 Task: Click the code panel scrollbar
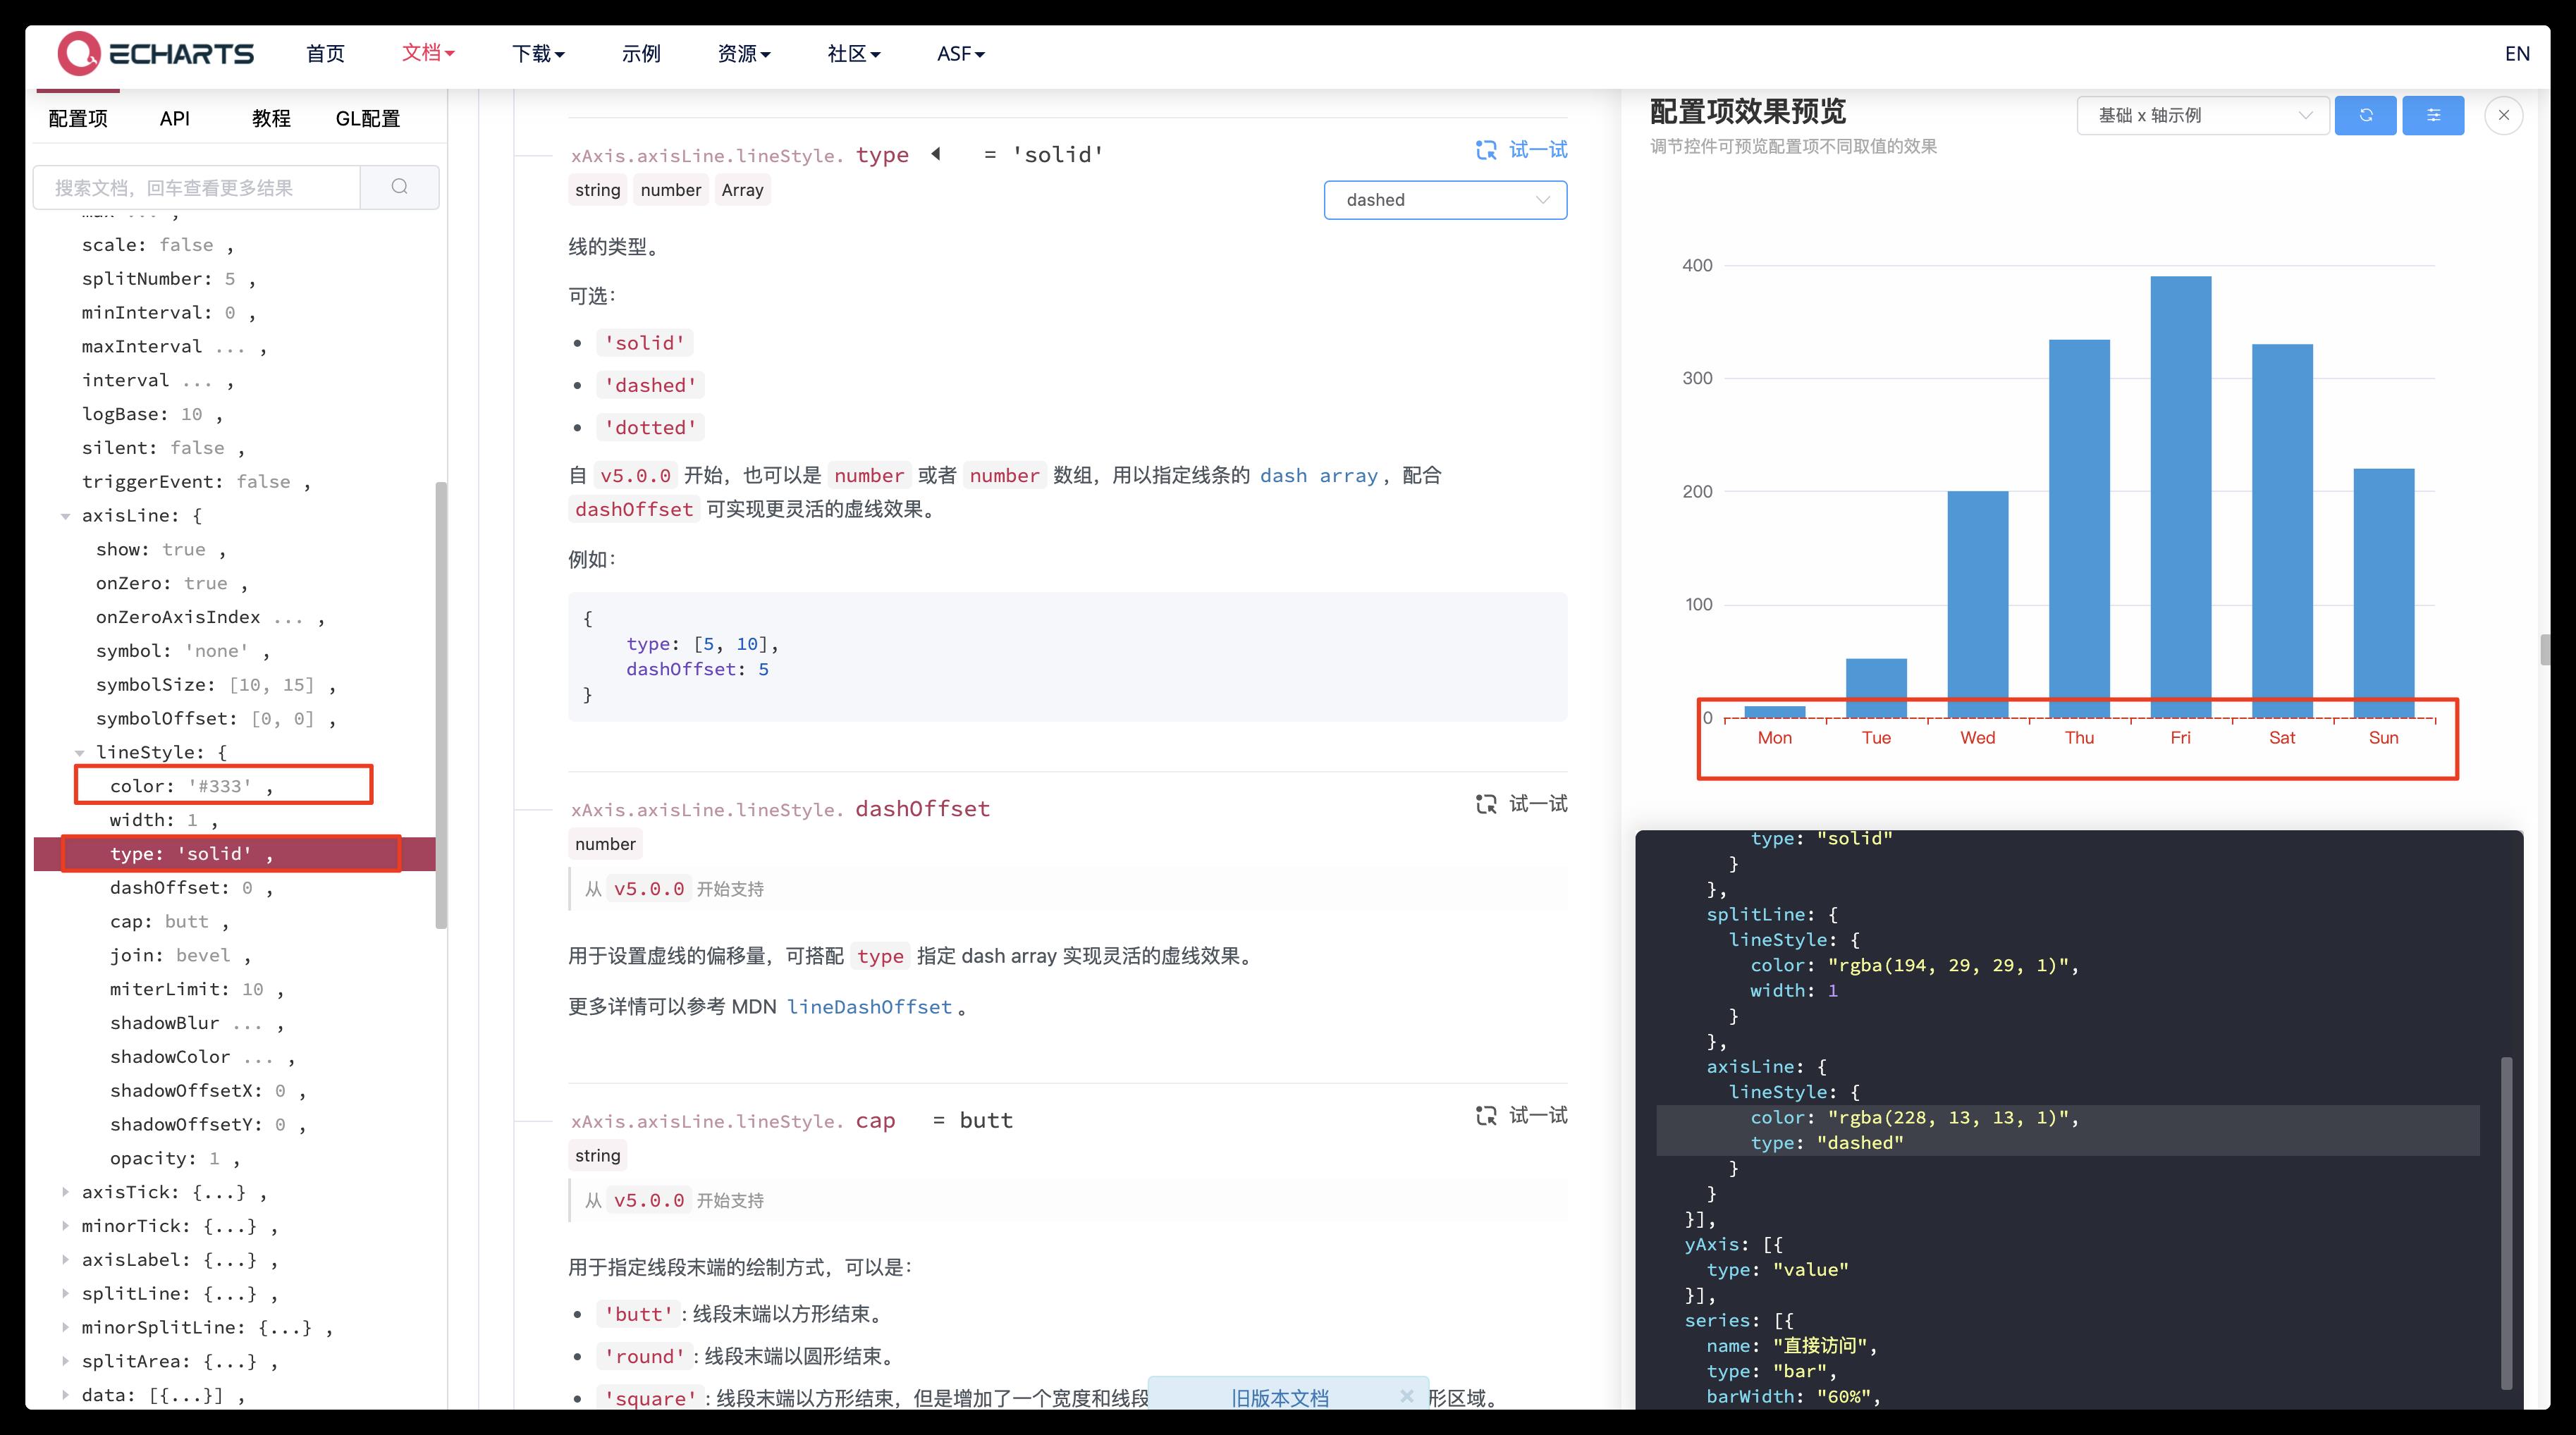pyautogui.click(x=2507, y=1223)
